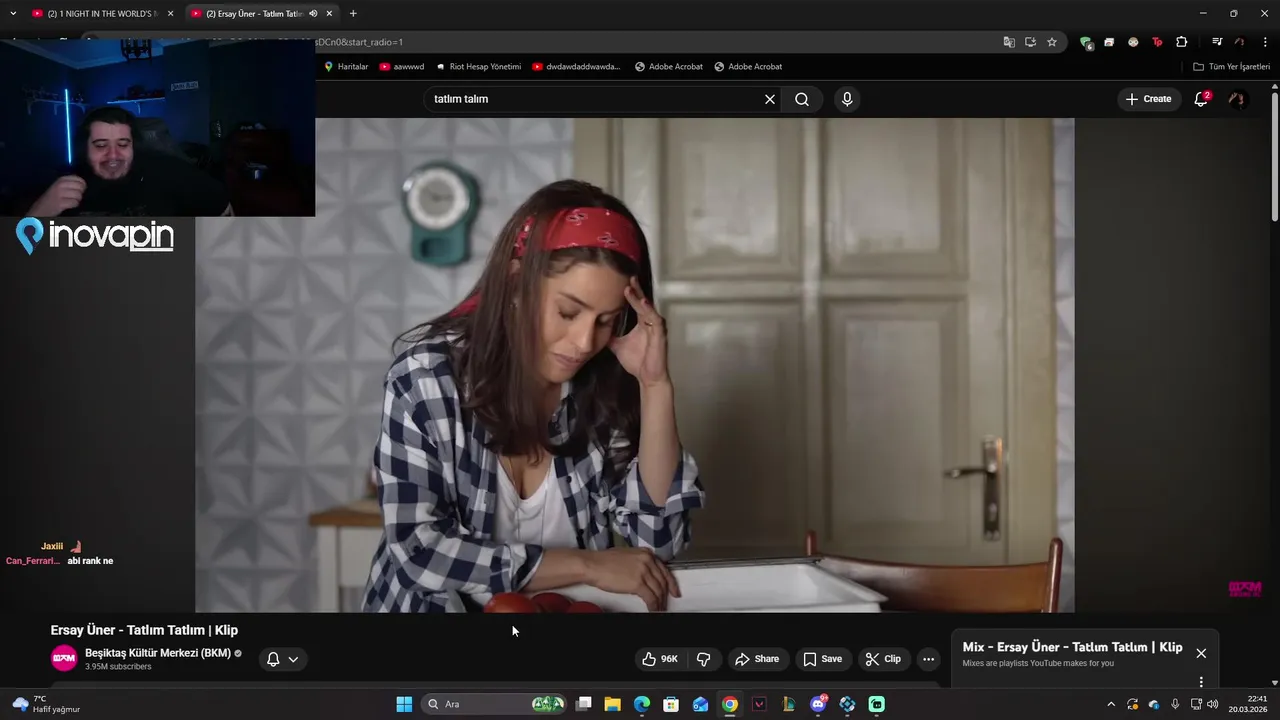Close the Ersay Üner tab
This screenshot has height=720, width=1280.
[329, 14]
